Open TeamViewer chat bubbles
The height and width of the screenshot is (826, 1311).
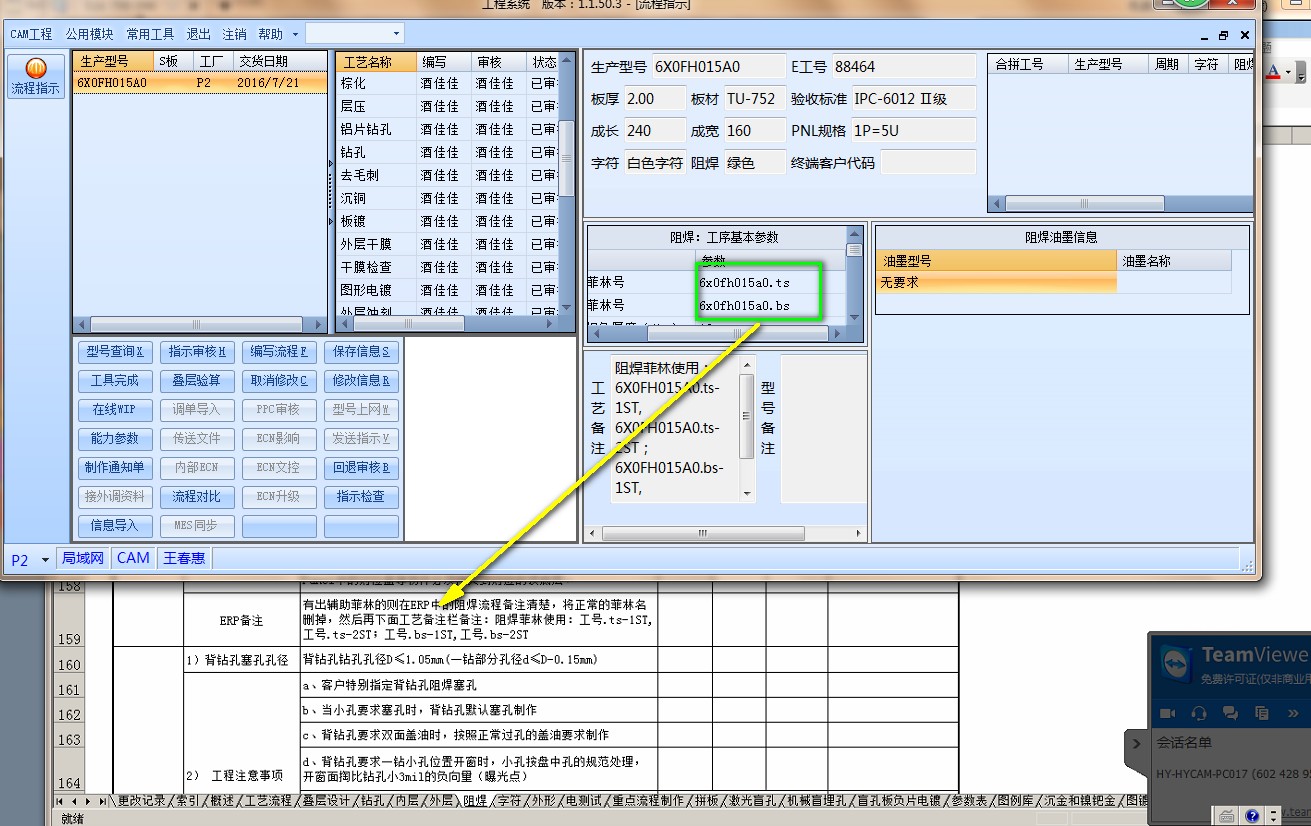coord(1231,713)
